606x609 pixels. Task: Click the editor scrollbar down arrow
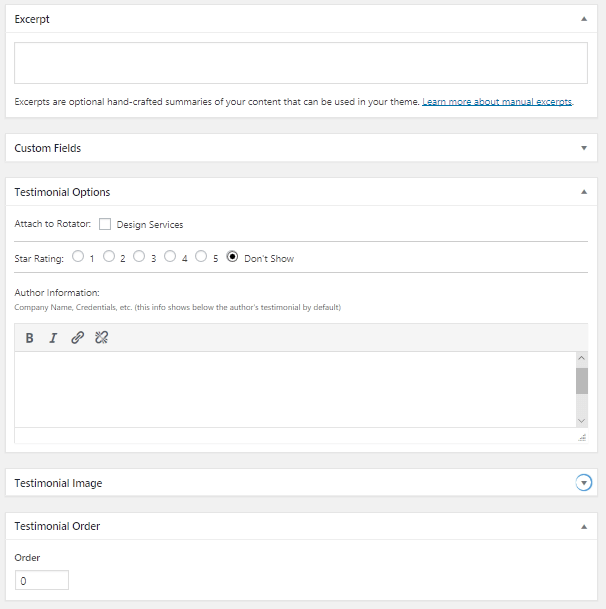[x=582, y=421]
